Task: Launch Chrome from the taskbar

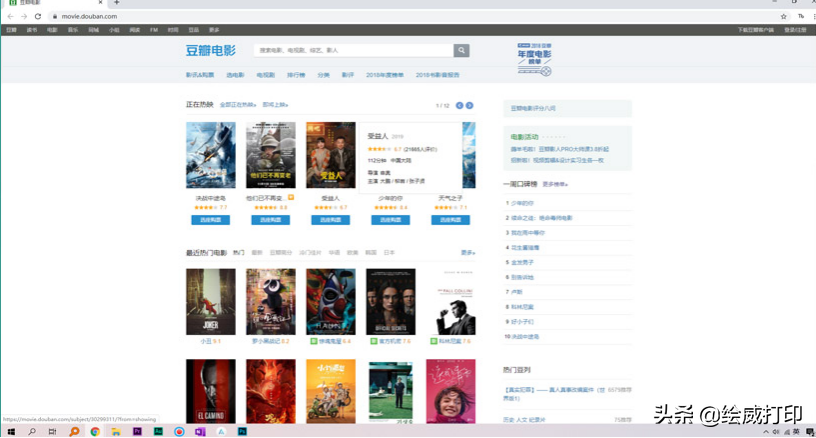Action: [x=95, y=432]
